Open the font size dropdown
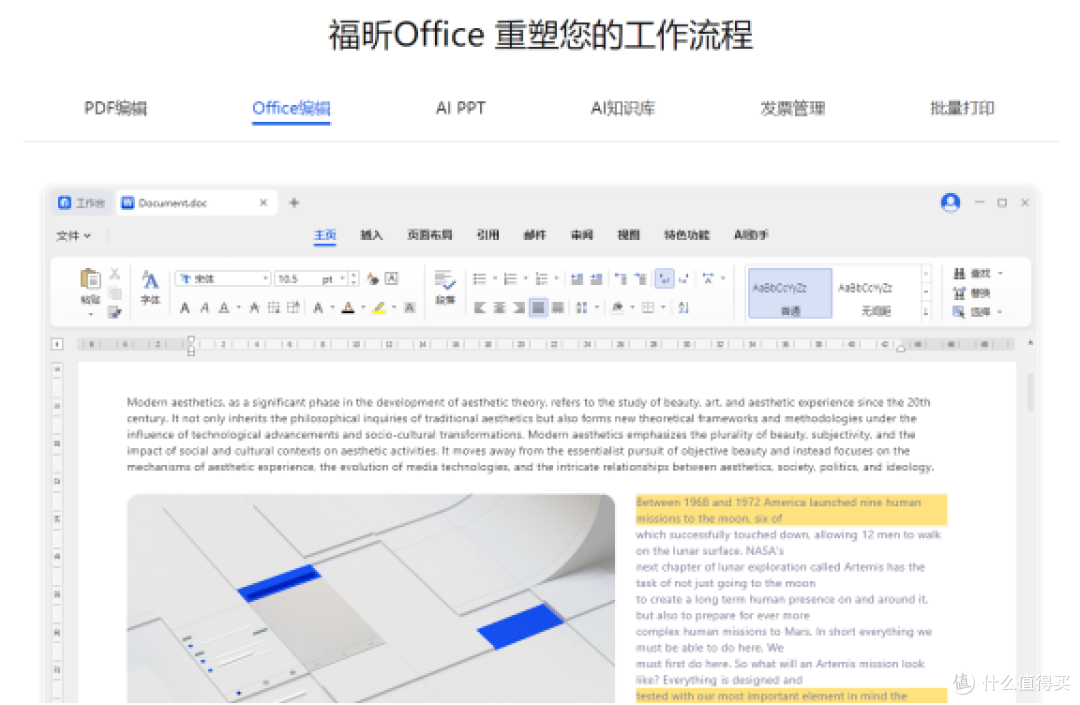This screenshot has width=1080, height=705. 342,279
